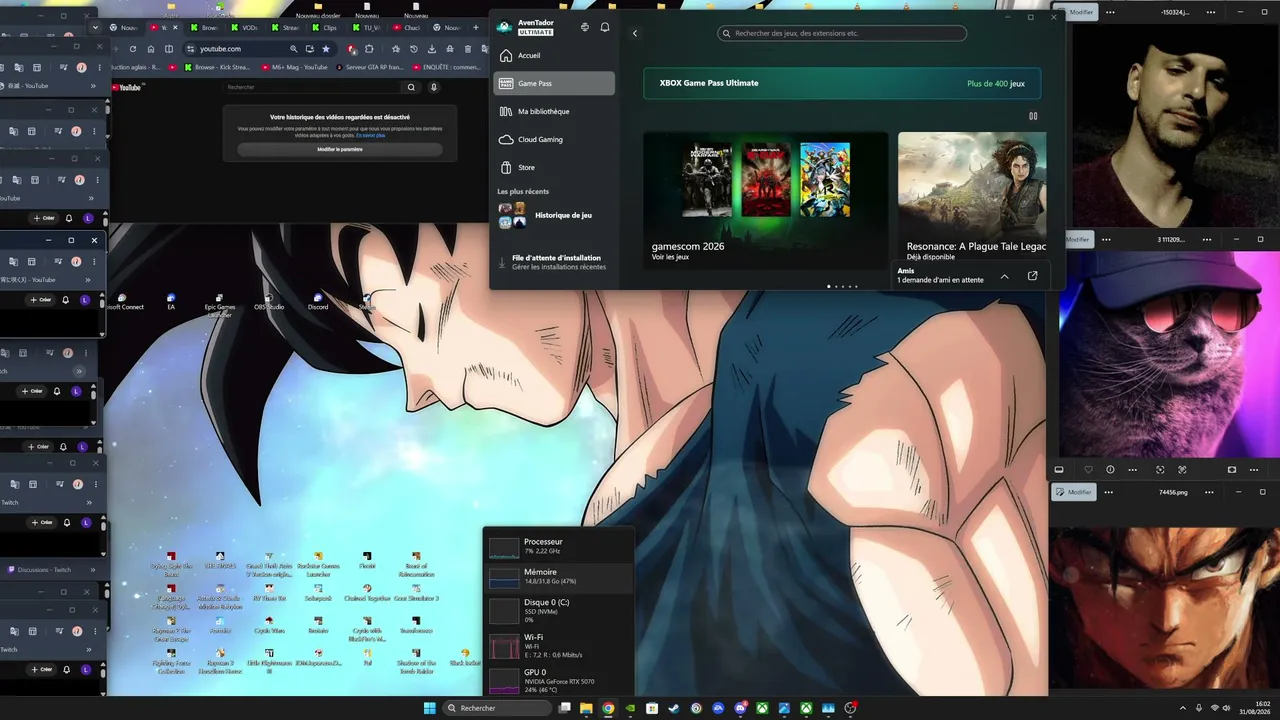This screenshot has width=1280, height=720.
Task: Open the Serveur GTA RP bookmark
Action: [x=372, y=67]
